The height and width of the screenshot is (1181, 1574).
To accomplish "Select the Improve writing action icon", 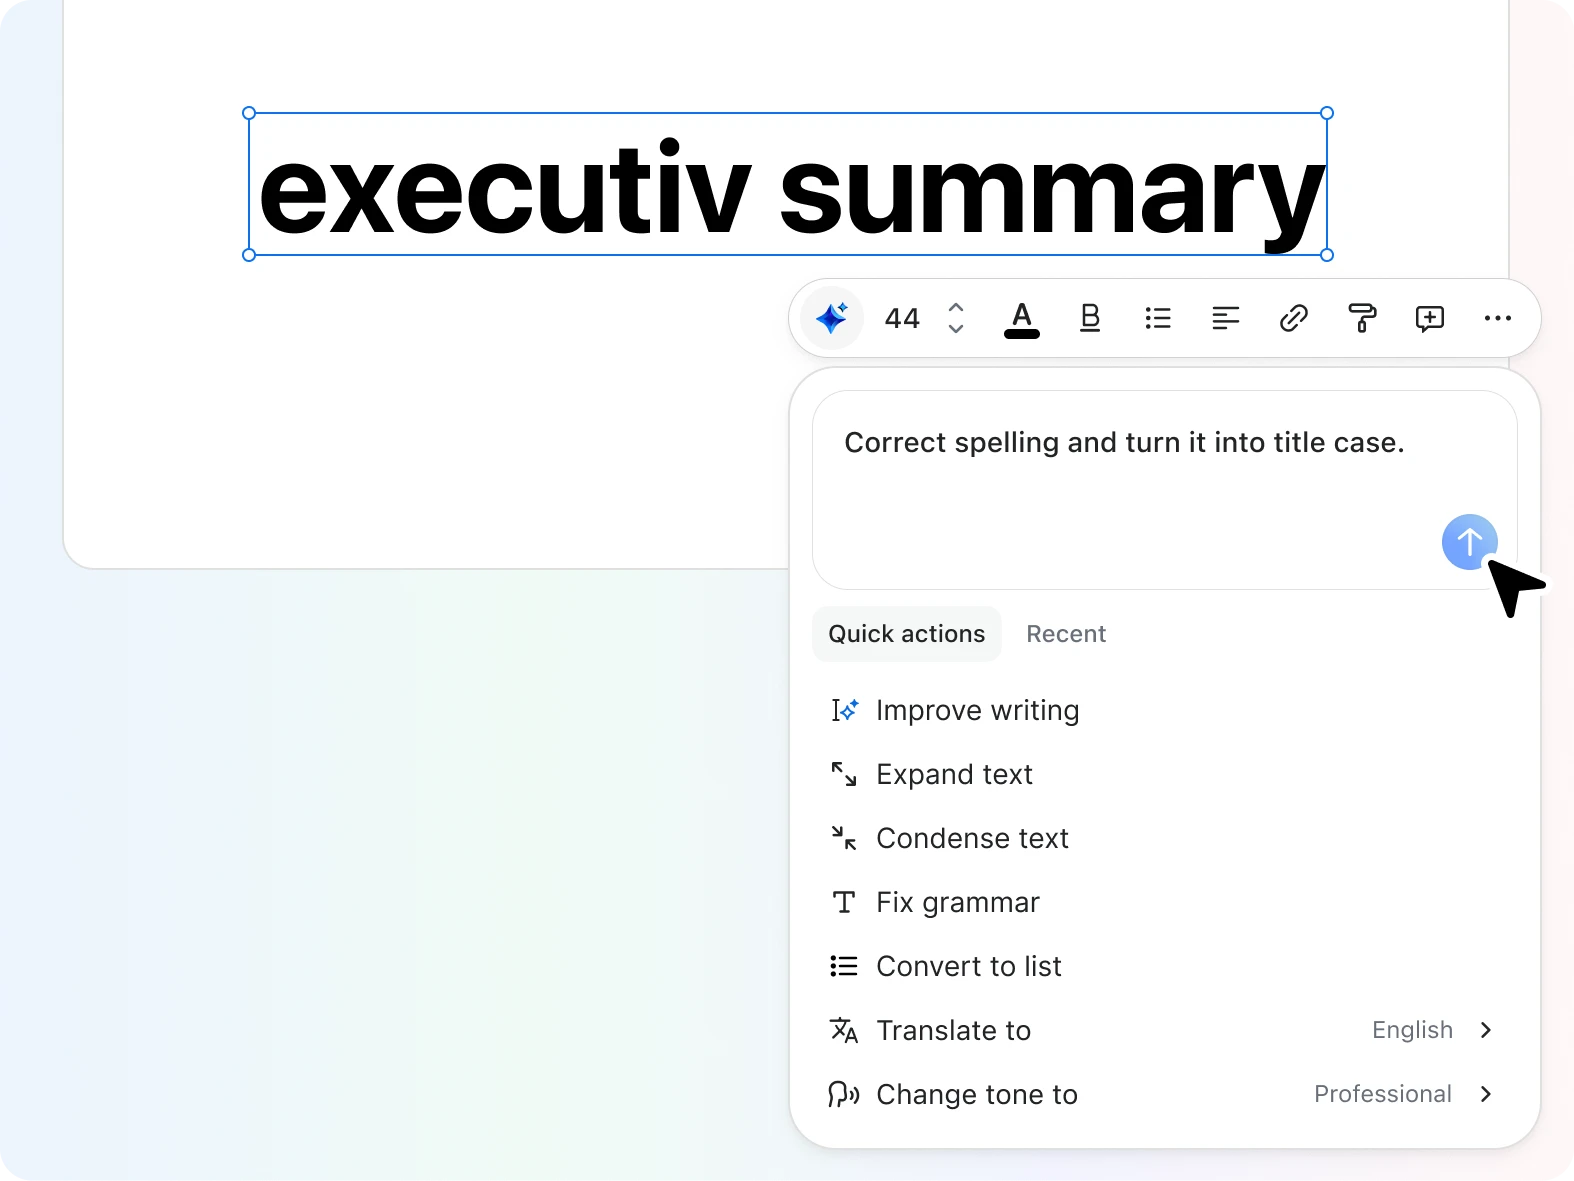I will 845,710.
